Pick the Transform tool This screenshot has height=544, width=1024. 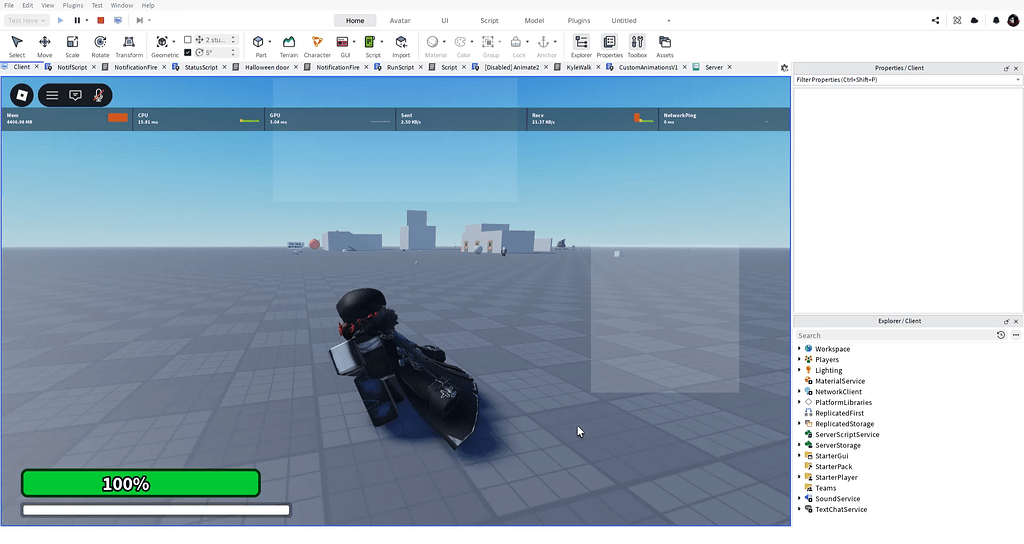tap(129, 46)
